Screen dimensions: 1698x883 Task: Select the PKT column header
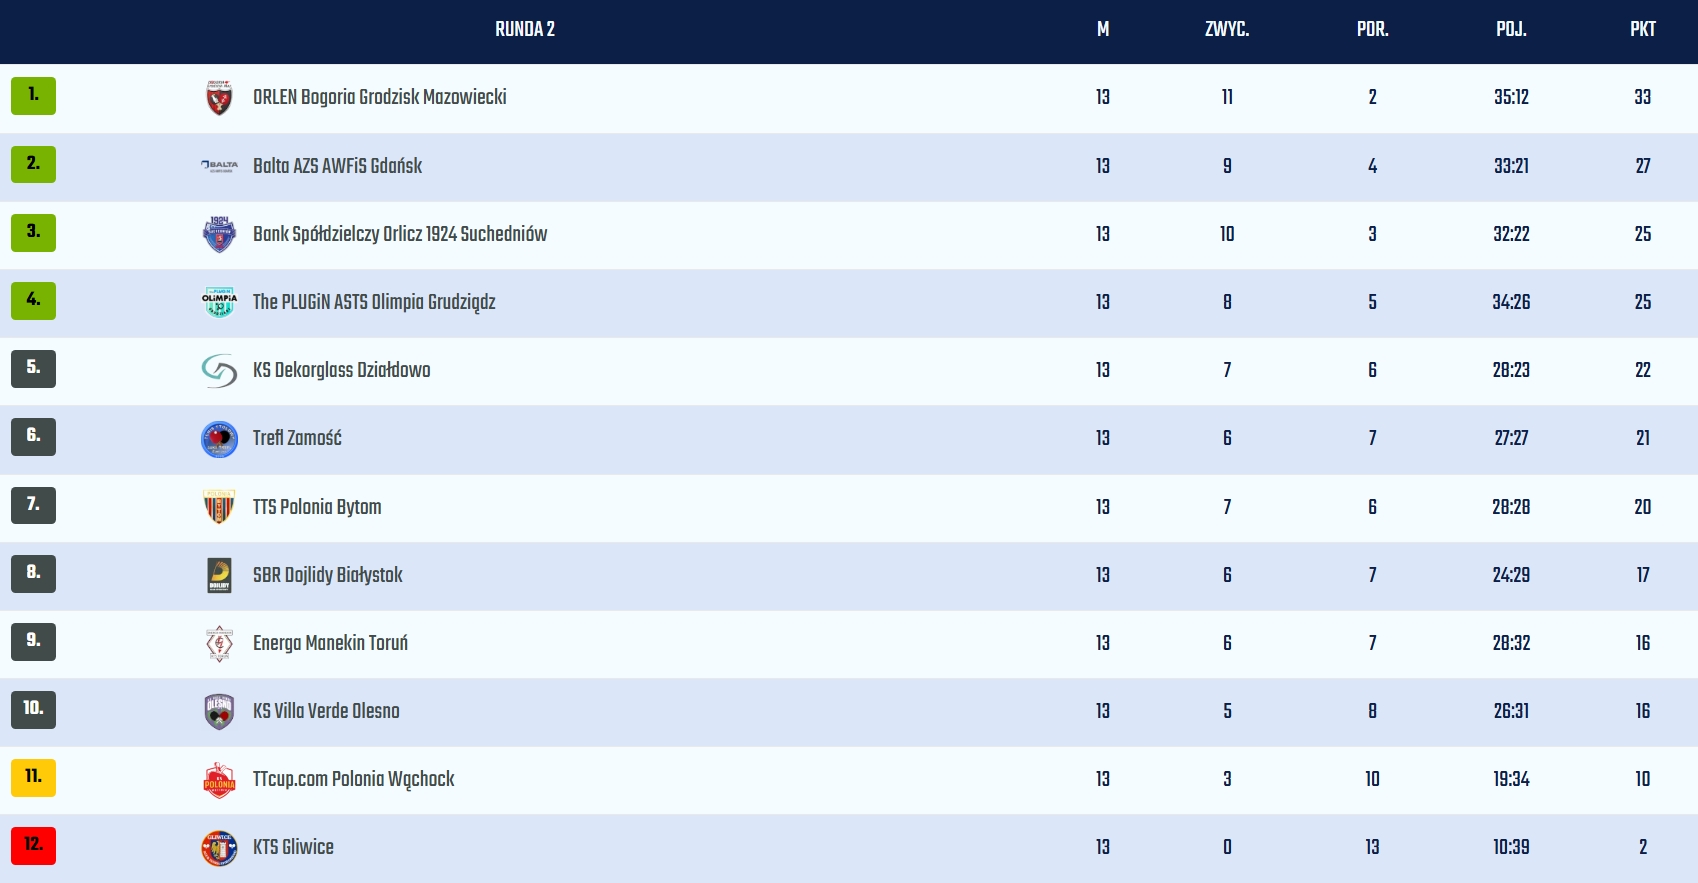tap(1642, 29)
